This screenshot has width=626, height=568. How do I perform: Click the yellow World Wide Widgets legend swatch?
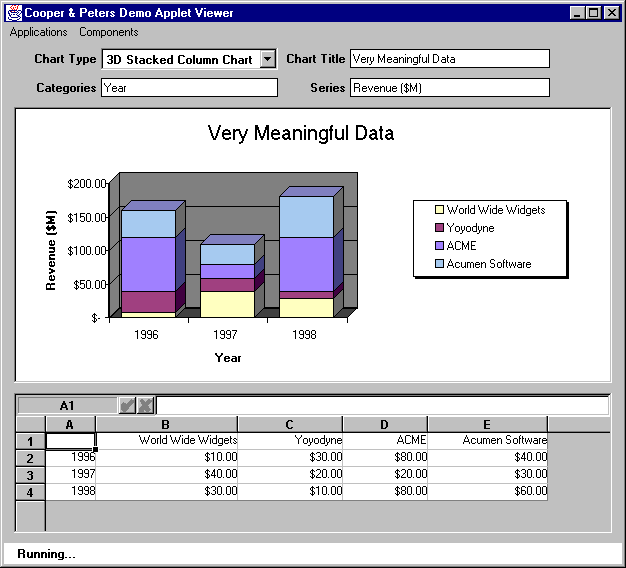[x=439, y=210]
